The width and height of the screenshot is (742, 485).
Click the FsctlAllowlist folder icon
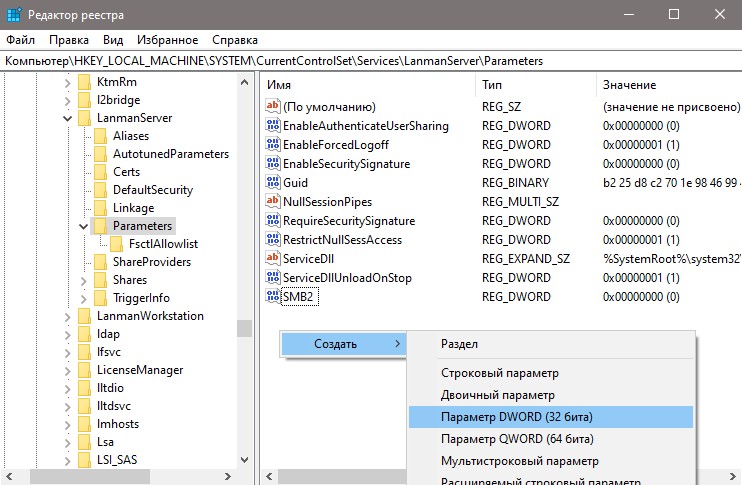(x=117, y=244)
